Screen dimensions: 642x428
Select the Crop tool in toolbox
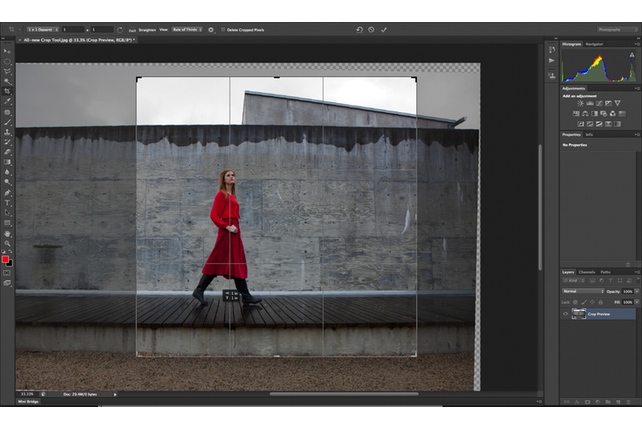pyautogui.click(x=7, y=91)
